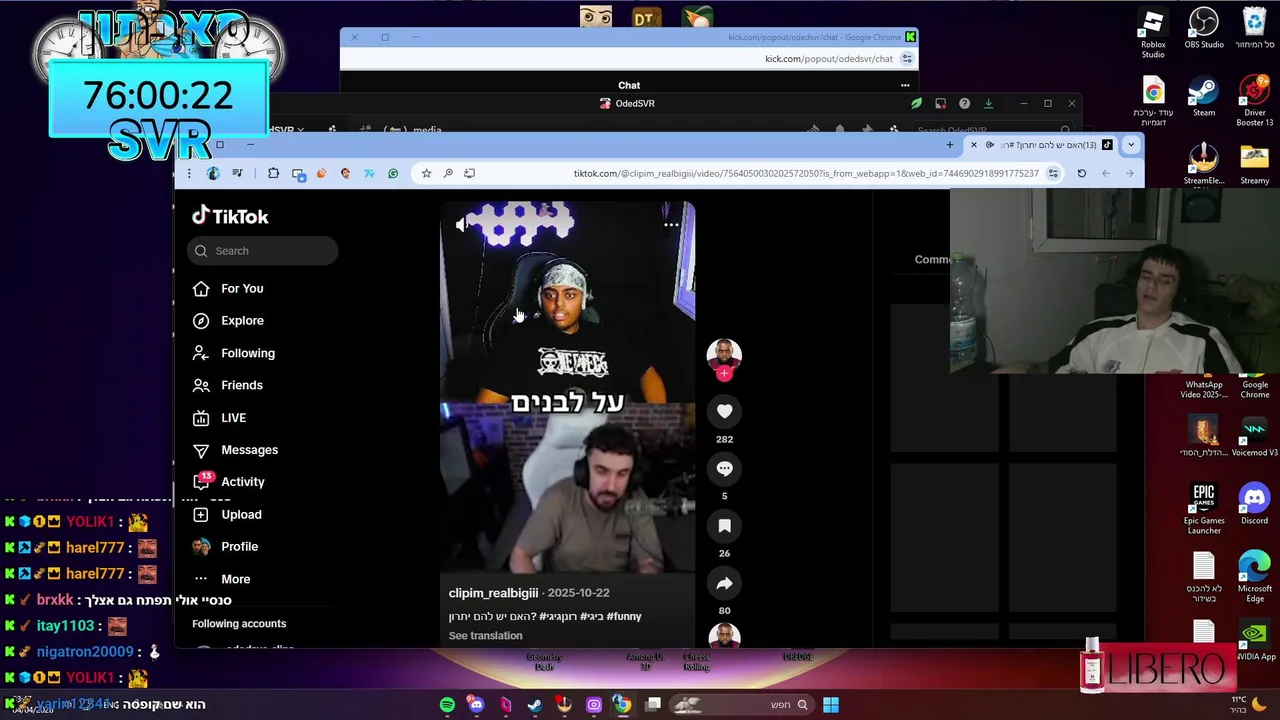Open Driver Booster 13 desktop shortcut
This screenshot has height=720, width=1280.
[x=1255, y=101]
